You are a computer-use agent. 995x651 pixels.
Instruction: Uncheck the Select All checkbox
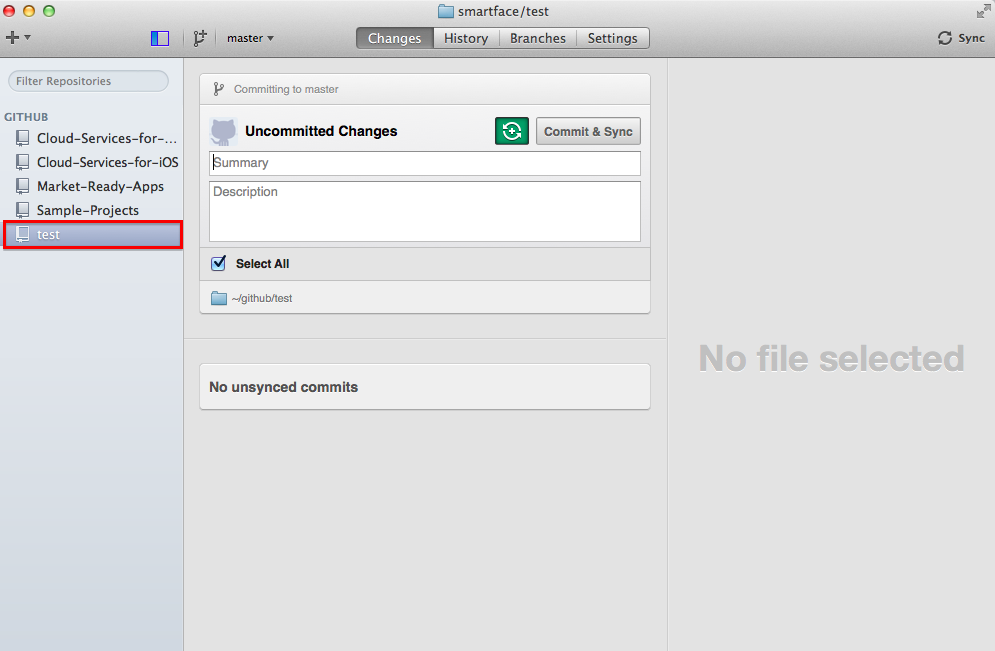[218, 263]
